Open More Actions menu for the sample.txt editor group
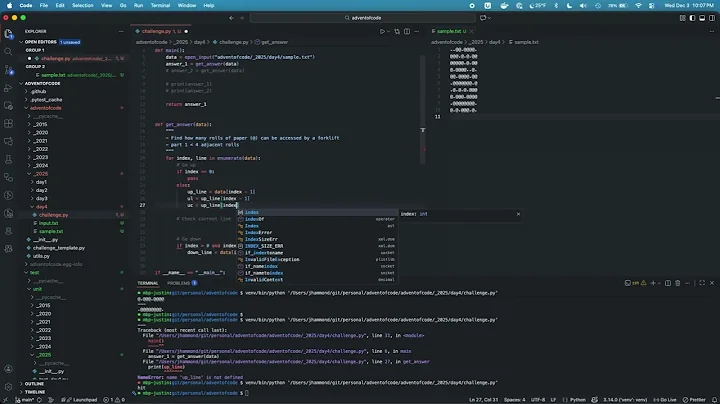720x404 pixels. [712, 31]
